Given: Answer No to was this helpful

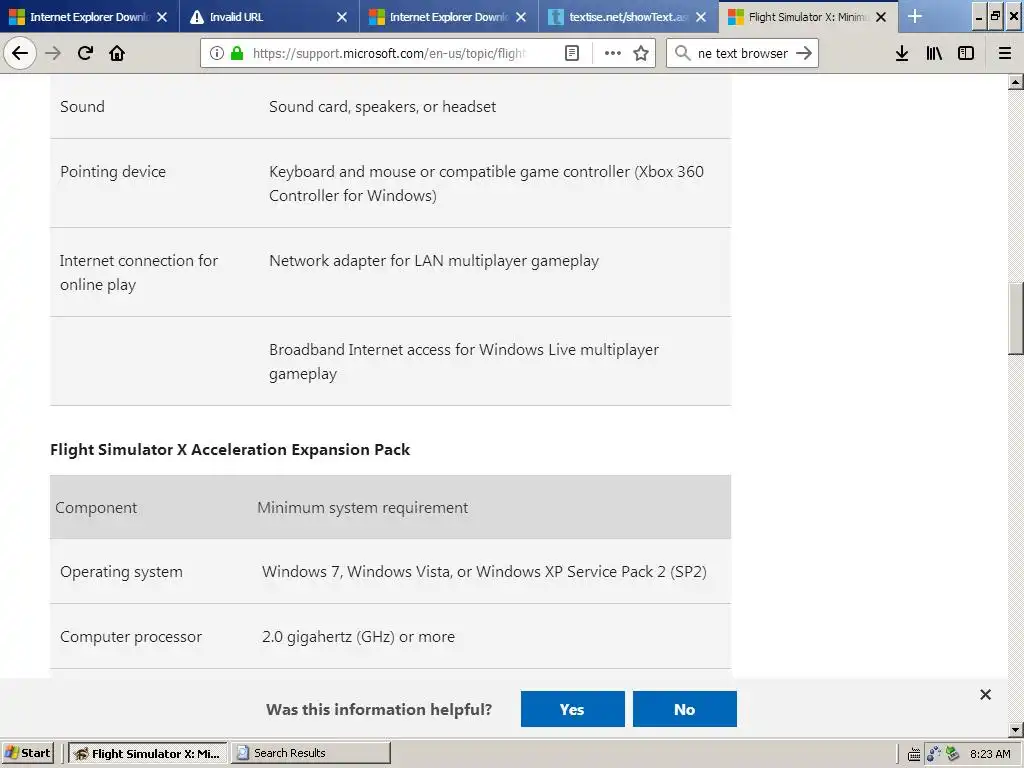Looking at the screenshot, I should 684,709.
